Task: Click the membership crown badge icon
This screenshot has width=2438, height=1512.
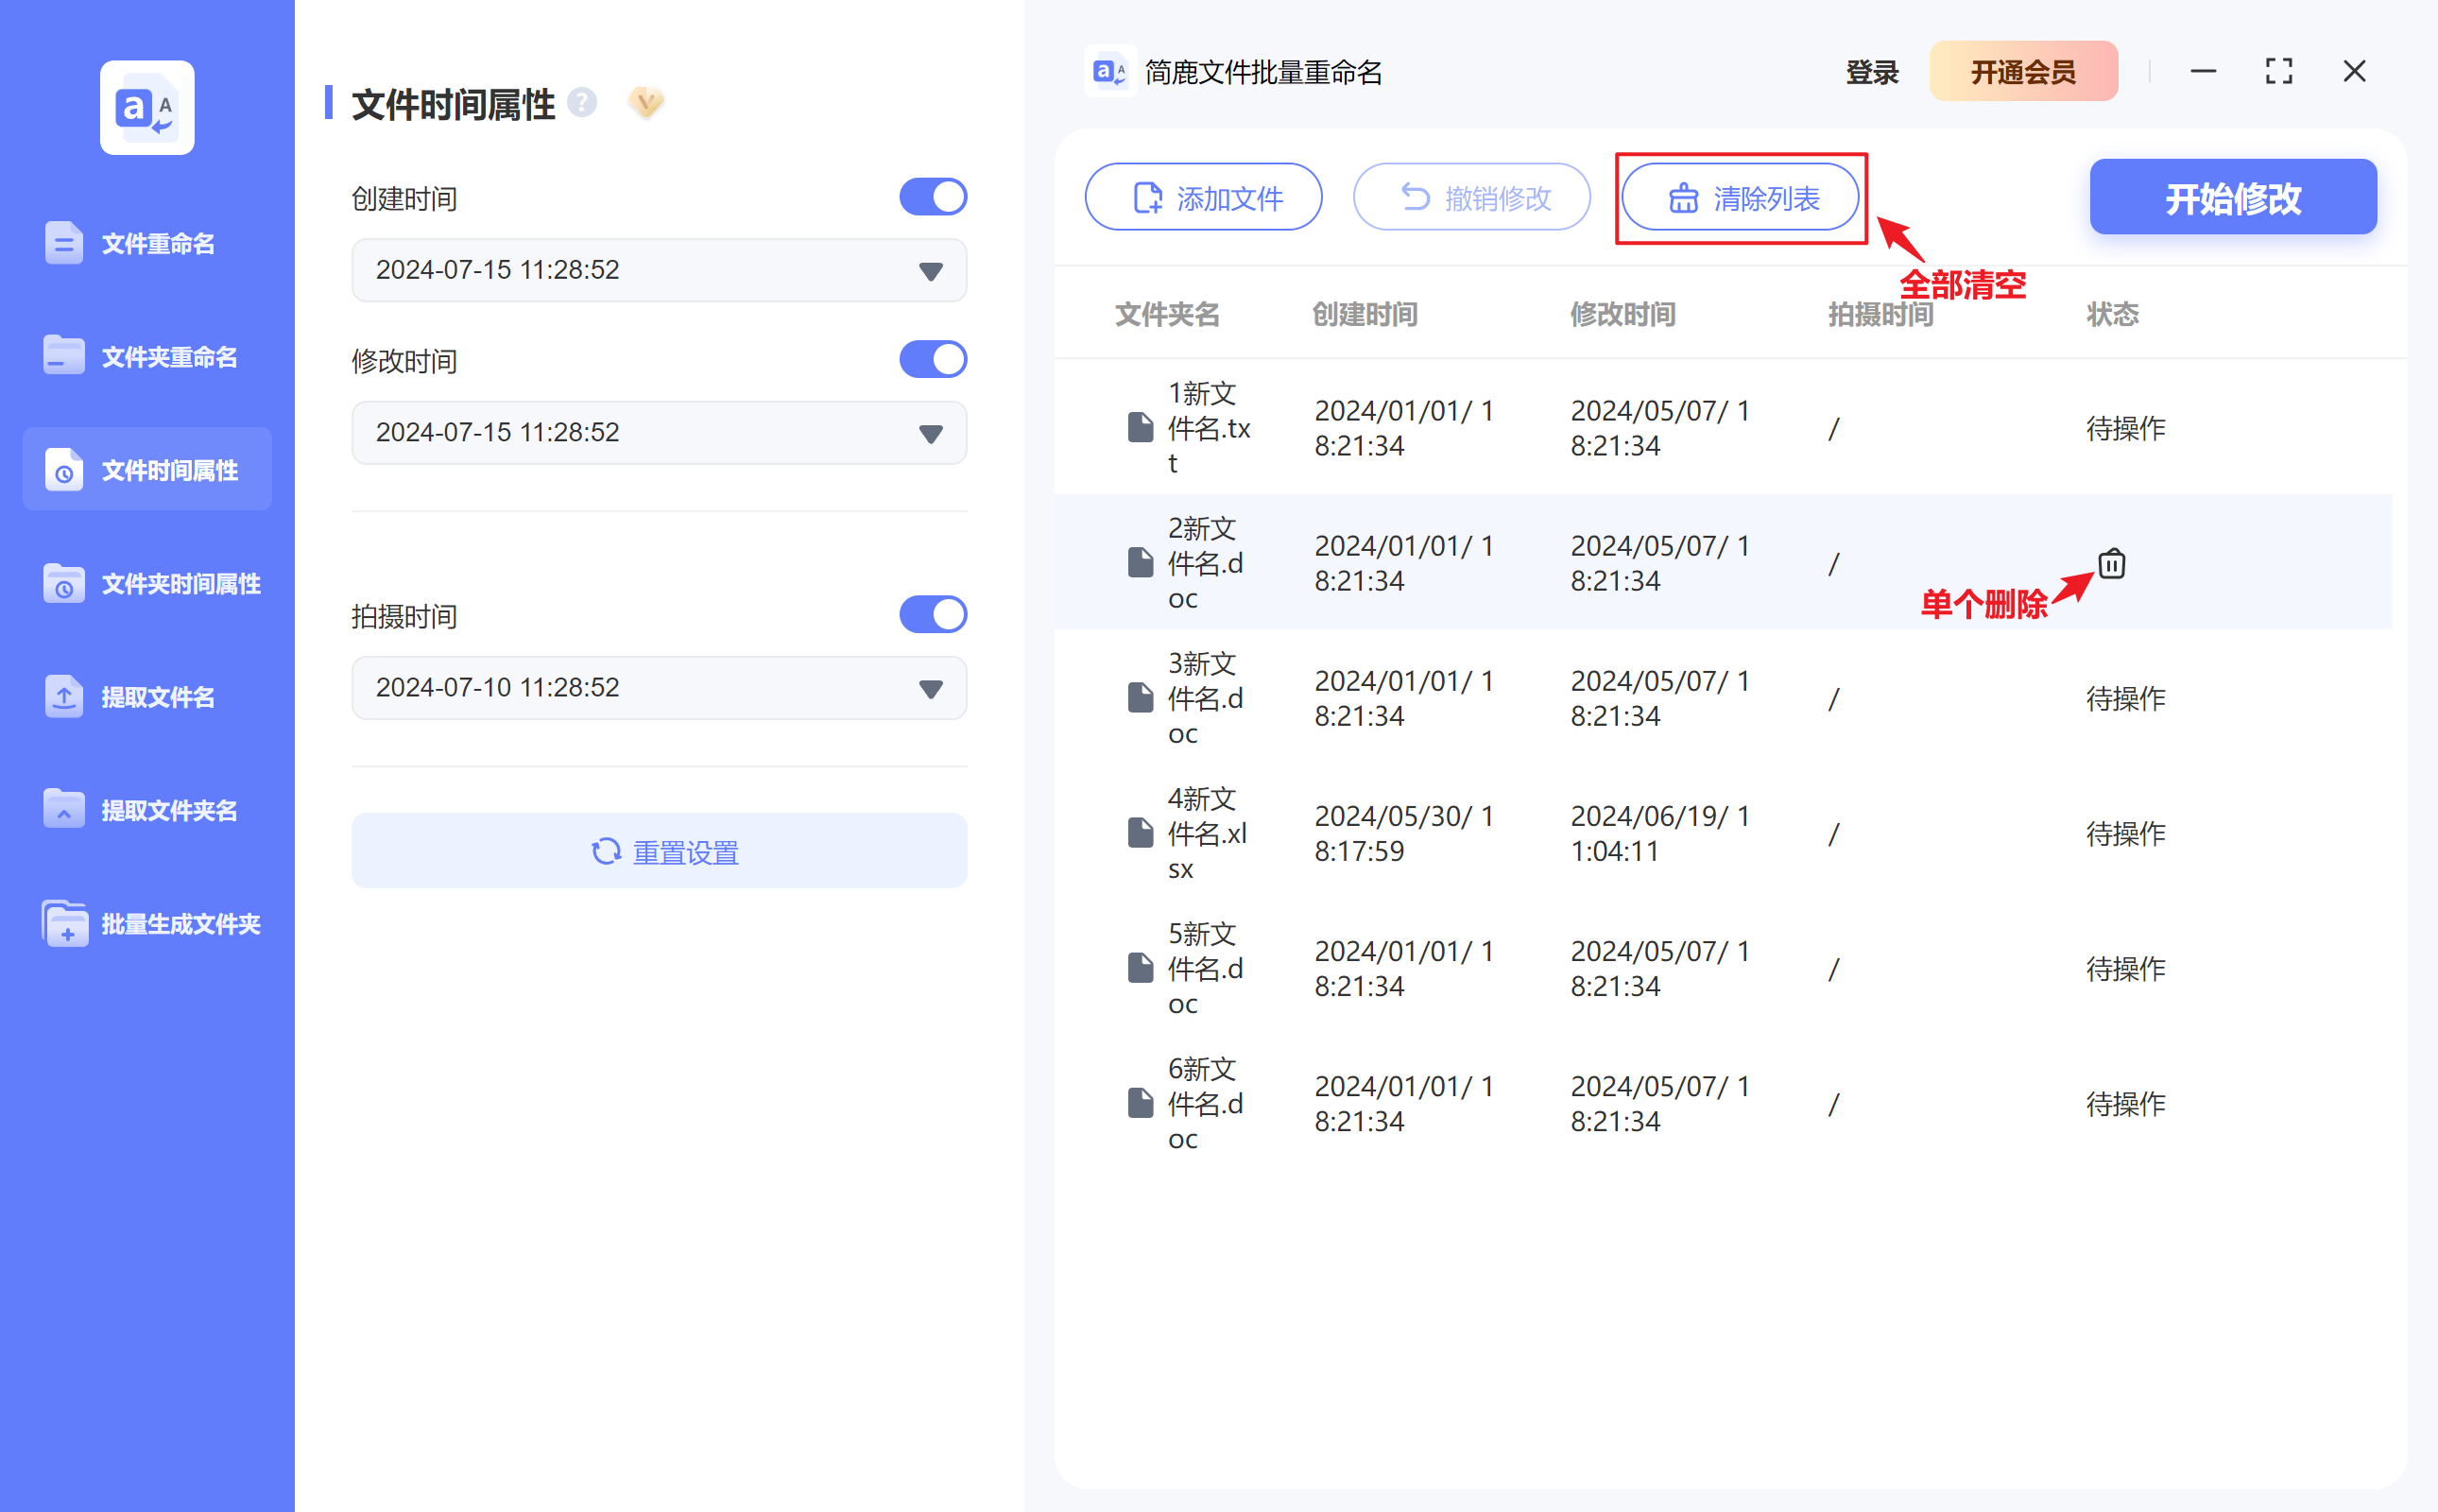Action: tap(645, 102)
